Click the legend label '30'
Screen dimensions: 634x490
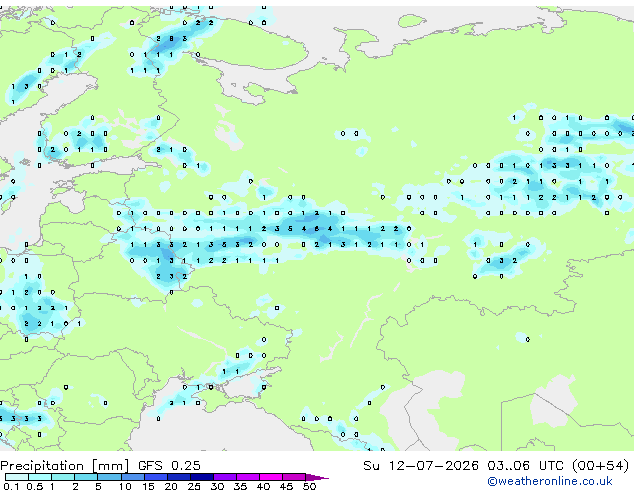coord(217,486)
